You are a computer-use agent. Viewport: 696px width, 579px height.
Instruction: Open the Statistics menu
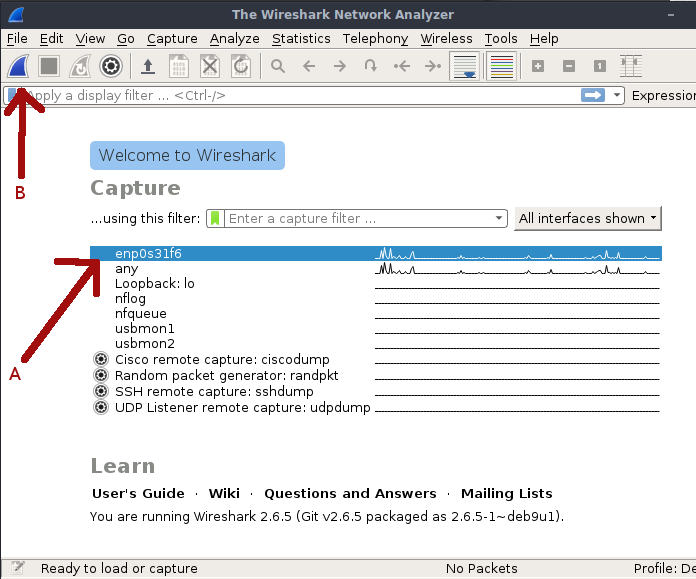pos(301,39)
